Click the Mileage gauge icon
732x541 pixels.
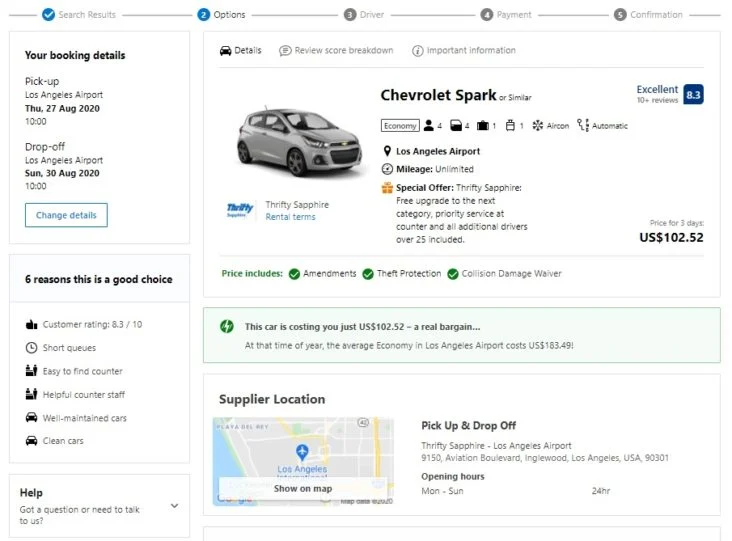coord(387,169)
